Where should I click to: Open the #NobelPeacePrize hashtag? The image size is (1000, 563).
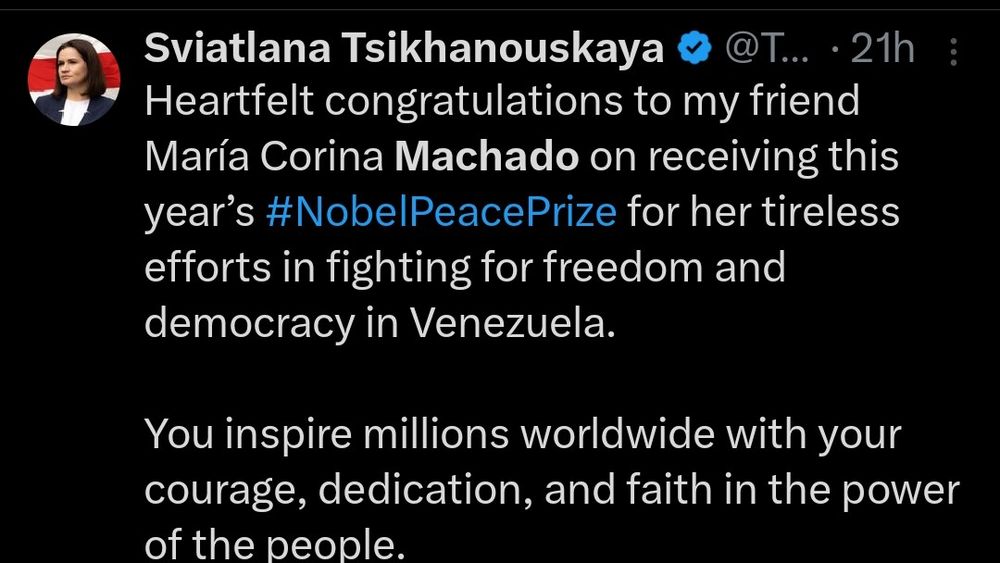click(x=442, y=213)
